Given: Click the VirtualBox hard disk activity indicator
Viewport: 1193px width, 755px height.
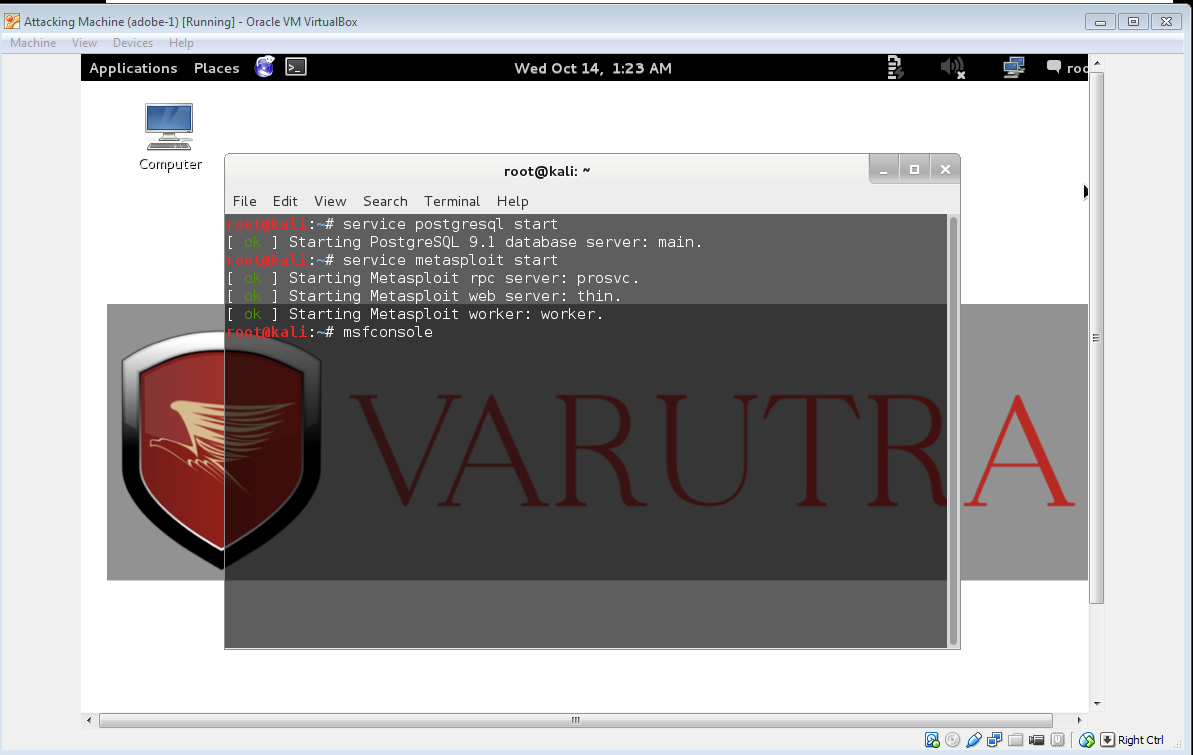Looking at the screenshot, I should pos(932,740).
